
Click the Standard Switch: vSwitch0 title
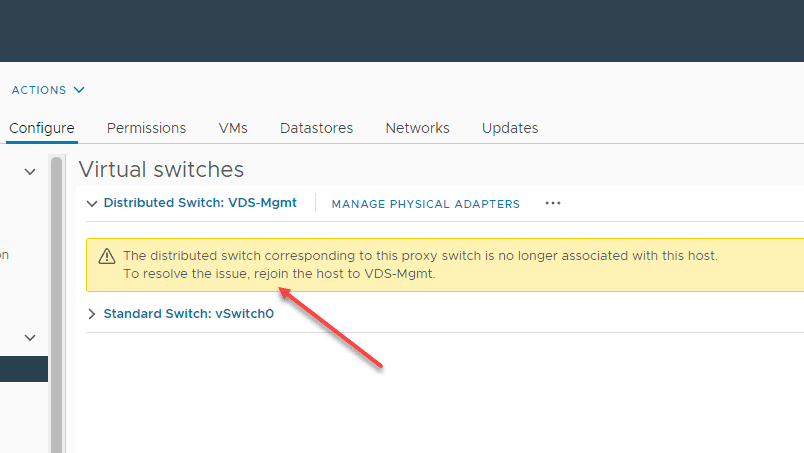point(188,314)
